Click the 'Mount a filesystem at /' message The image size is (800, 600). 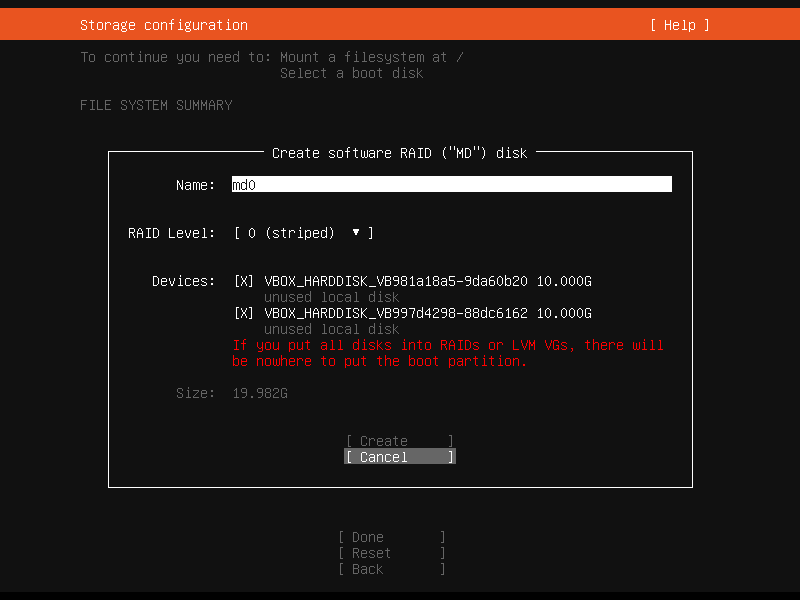pos(371,57)
